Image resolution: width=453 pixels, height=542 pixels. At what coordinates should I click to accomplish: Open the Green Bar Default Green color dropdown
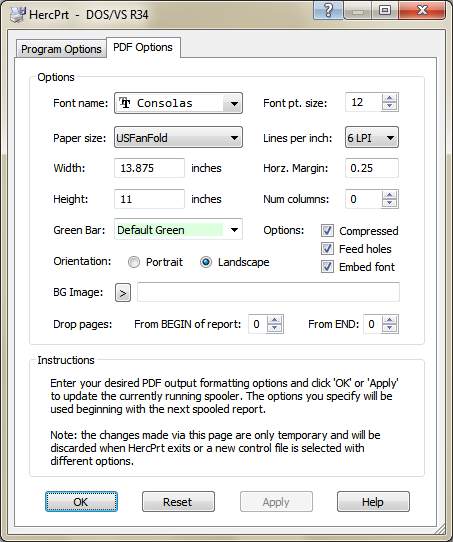[x=178, y=230]
